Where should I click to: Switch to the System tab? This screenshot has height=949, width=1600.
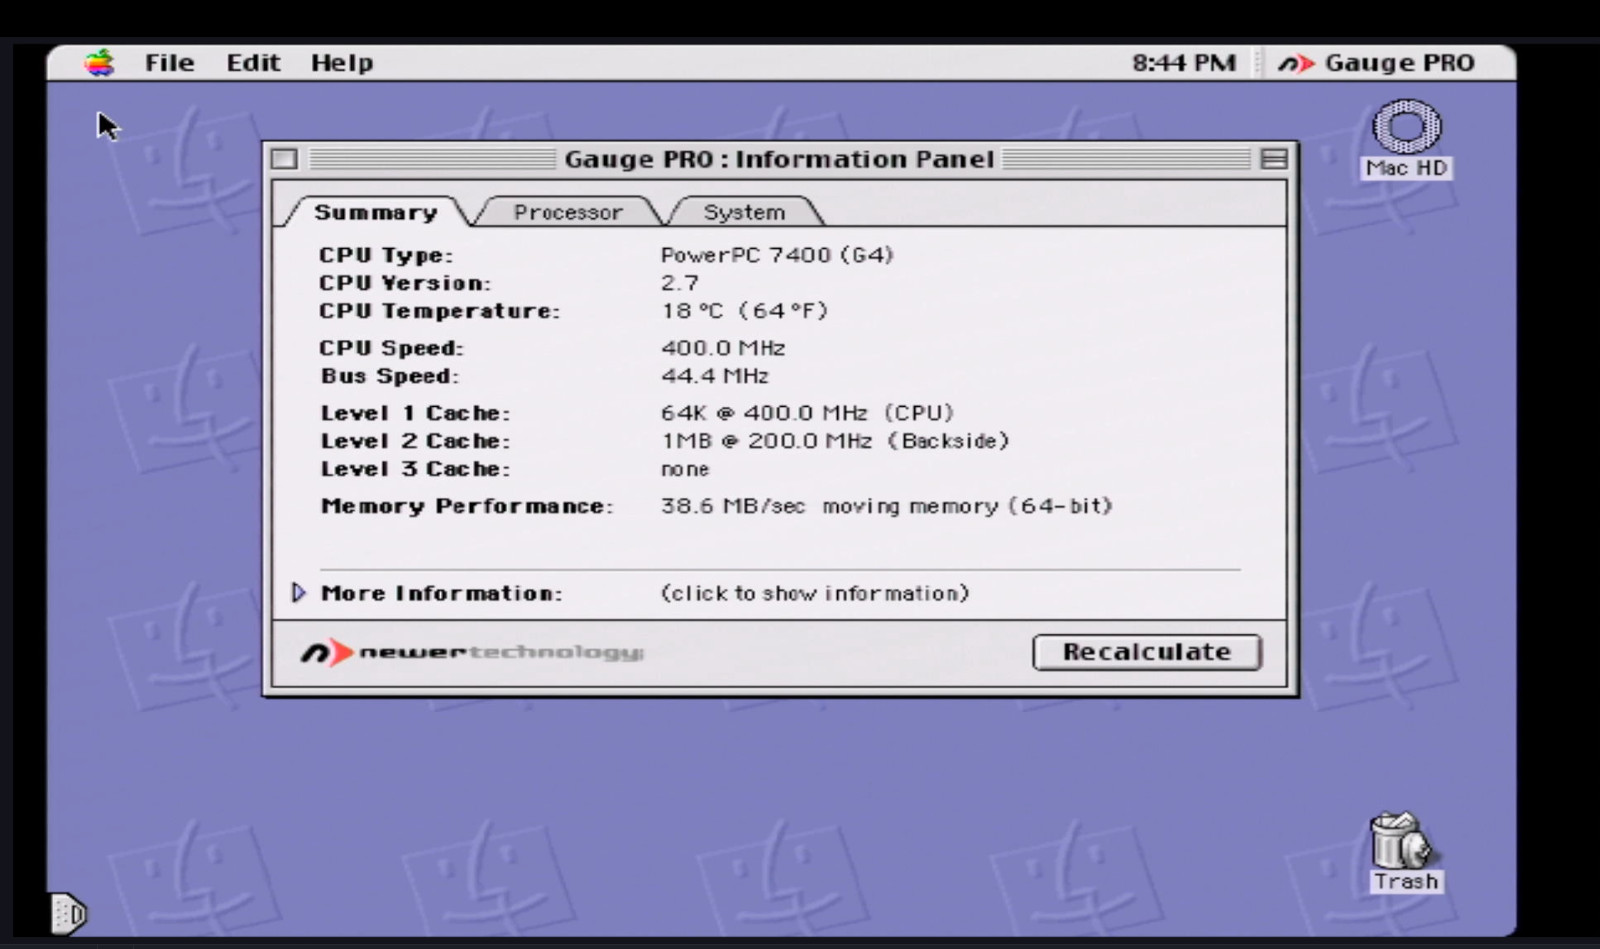pyautogui.click(x=744, y=212)
